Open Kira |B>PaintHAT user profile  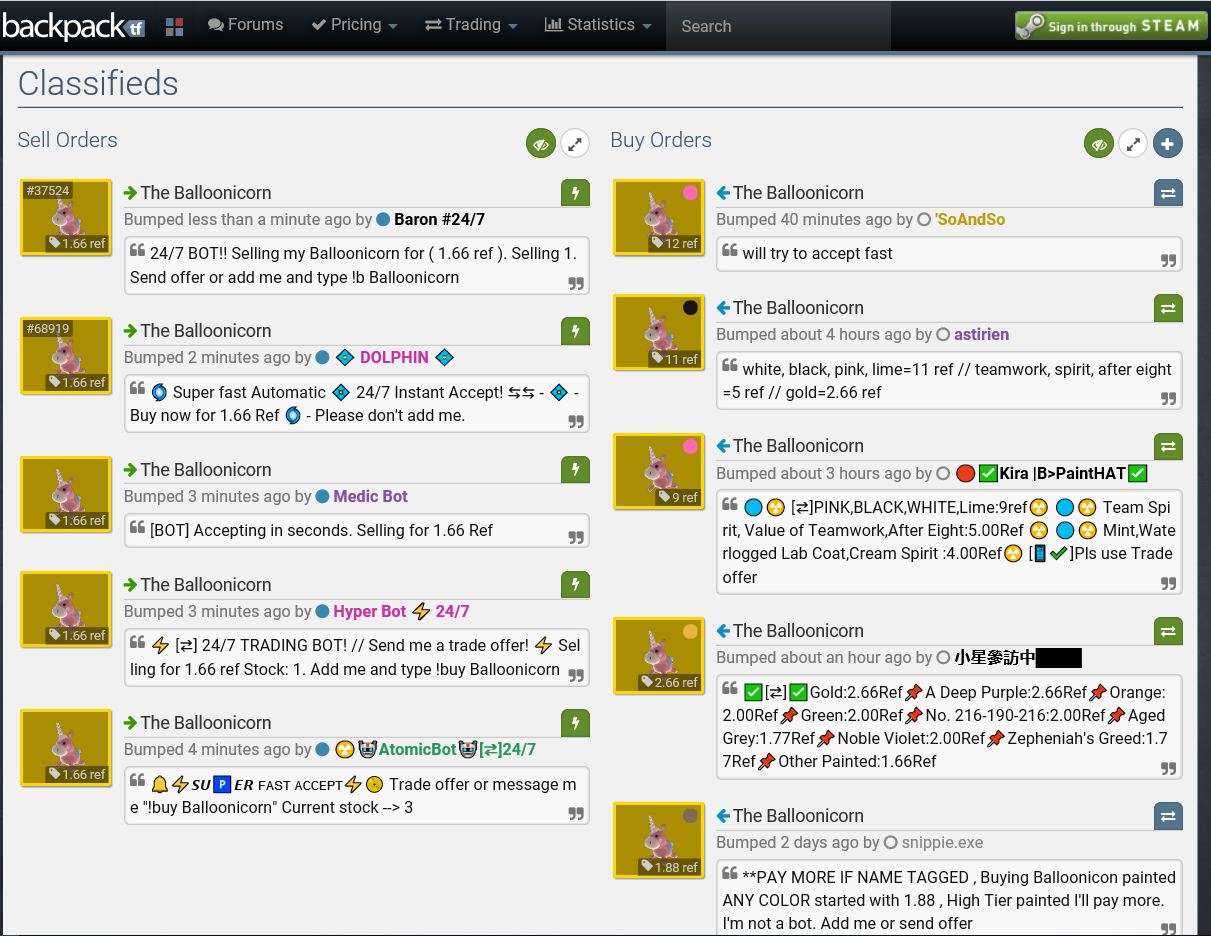click(1051, 473)
